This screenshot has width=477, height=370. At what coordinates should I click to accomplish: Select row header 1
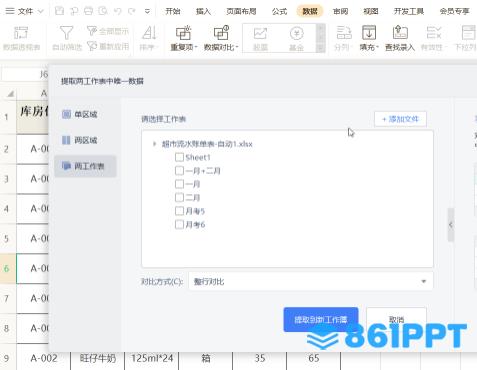pyautogui.click(x=8, y=117)
